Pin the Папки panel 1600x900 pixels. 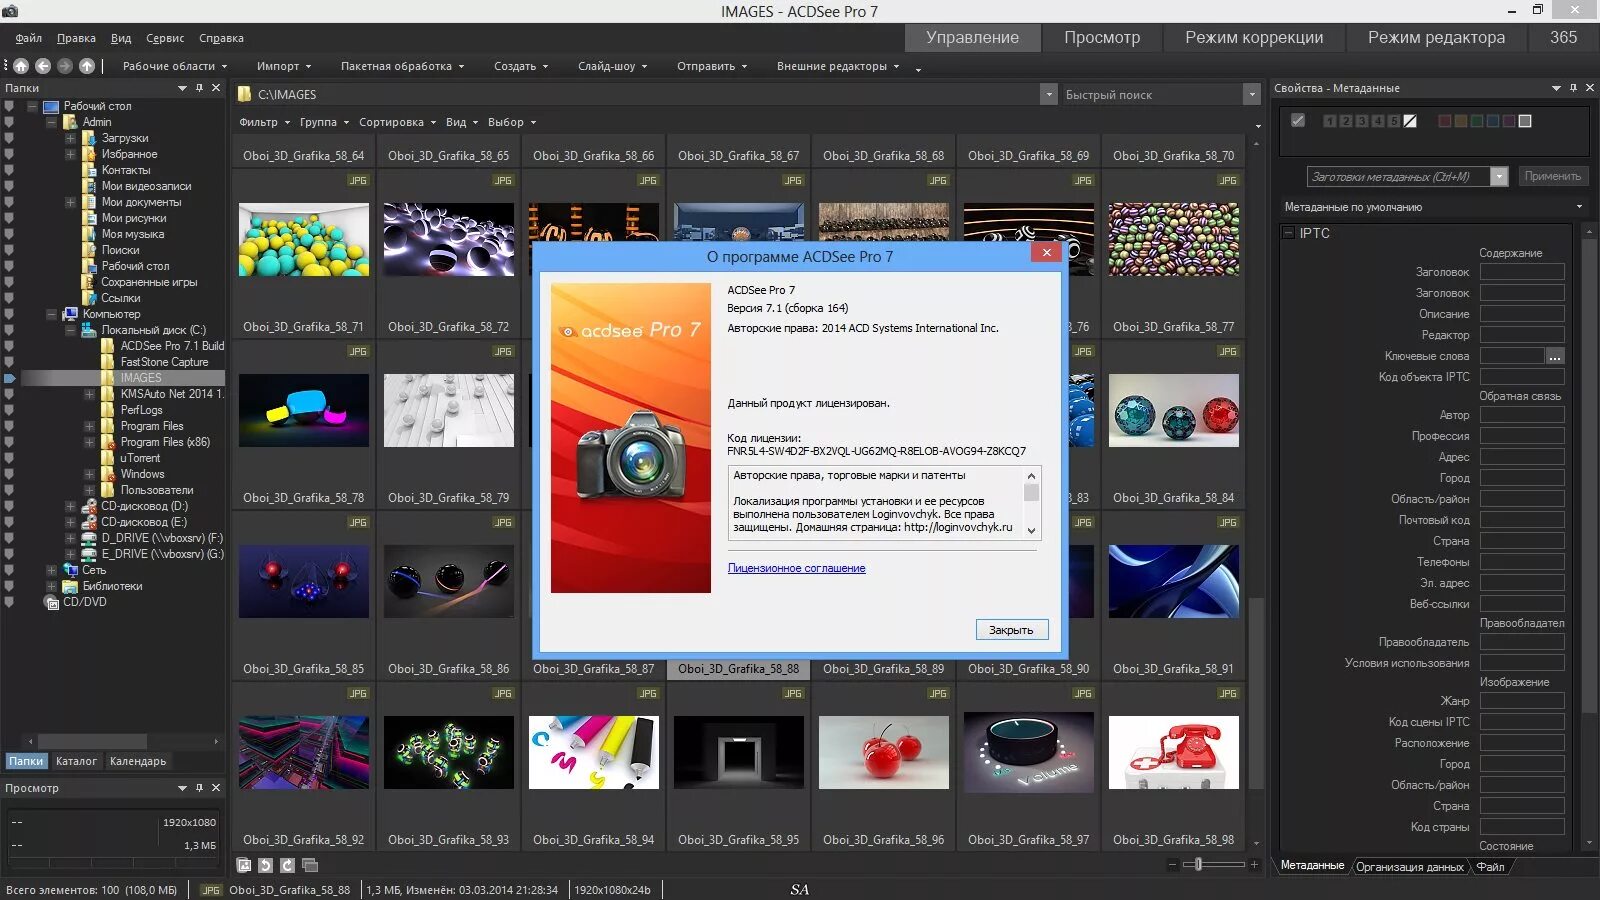pos(199,88)
